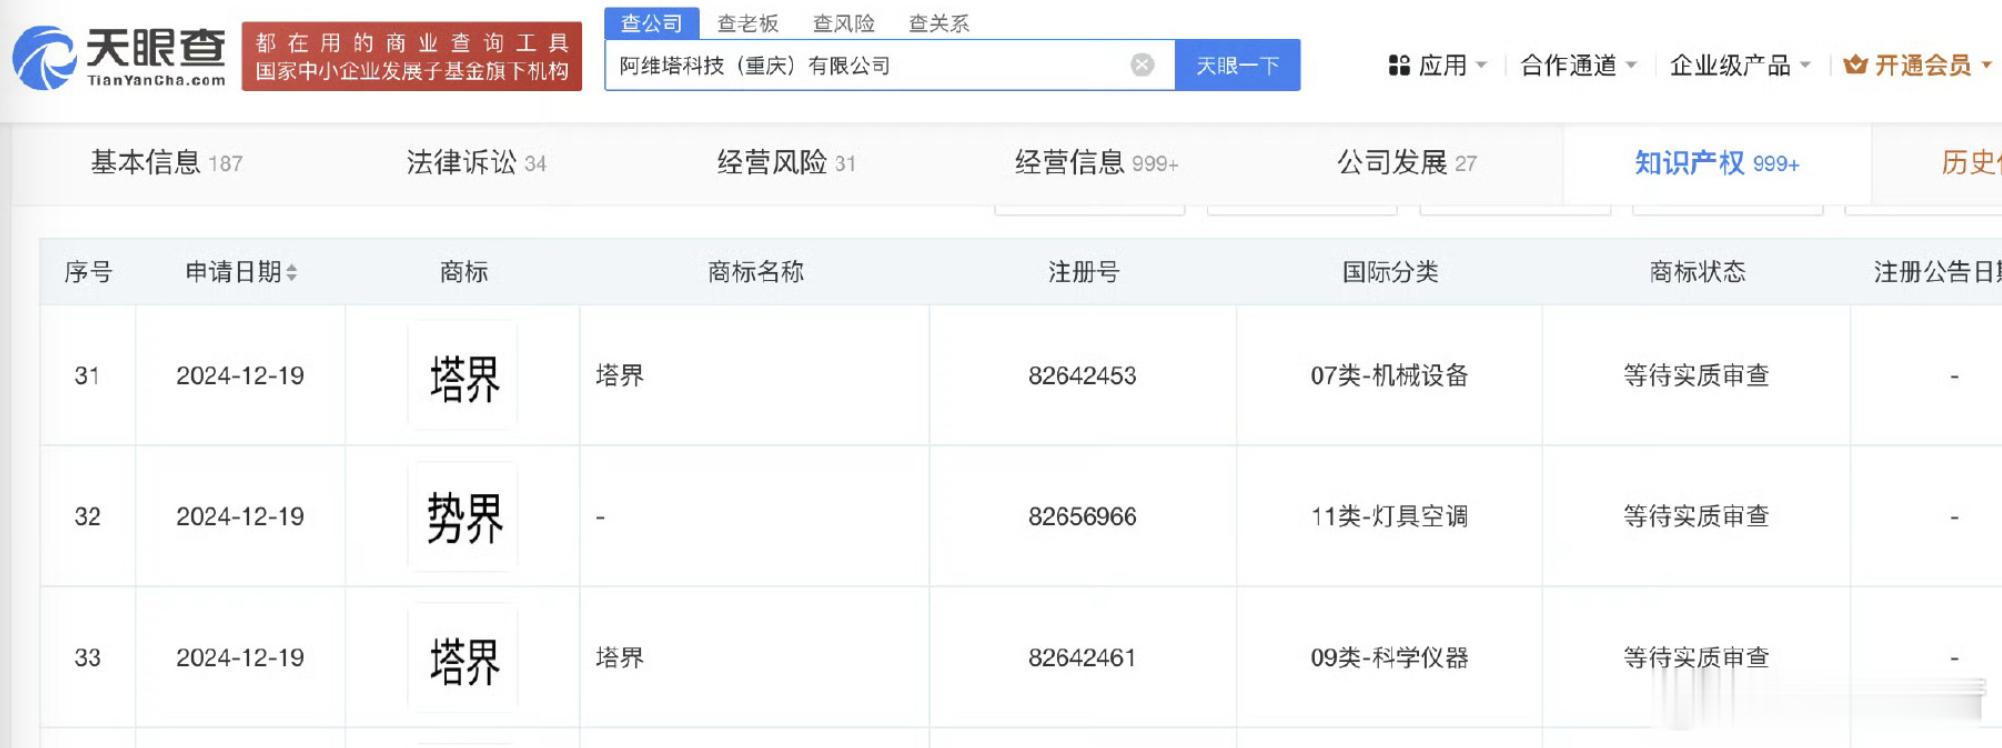Click the date 2024-12-19 in row 33

pyautogui.click(x=240, y=658)
